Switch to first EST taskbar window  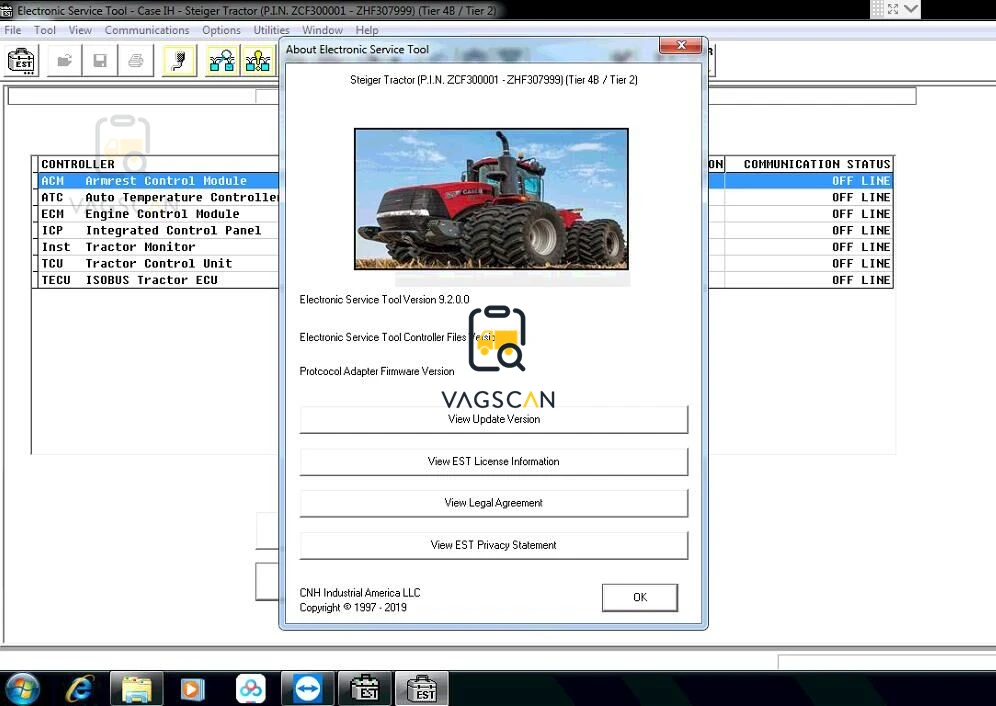point(365,688)
